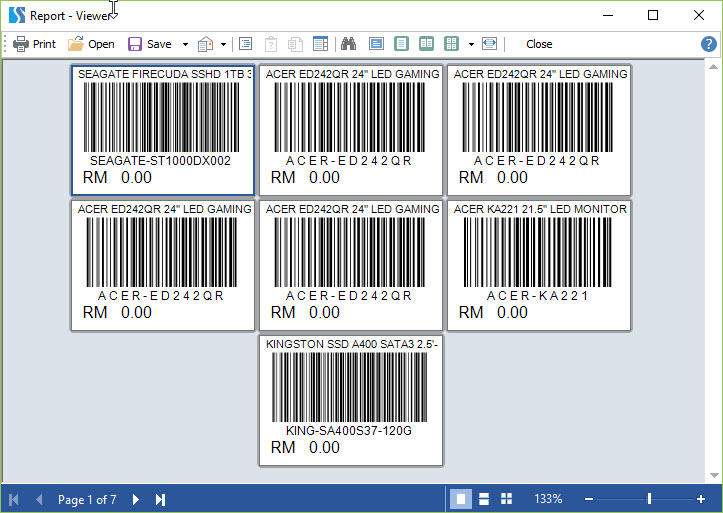The width and height of the screenshot is (723, 513).
Task: Select the multiple pages grid view icon
Action: click(451, 44)
